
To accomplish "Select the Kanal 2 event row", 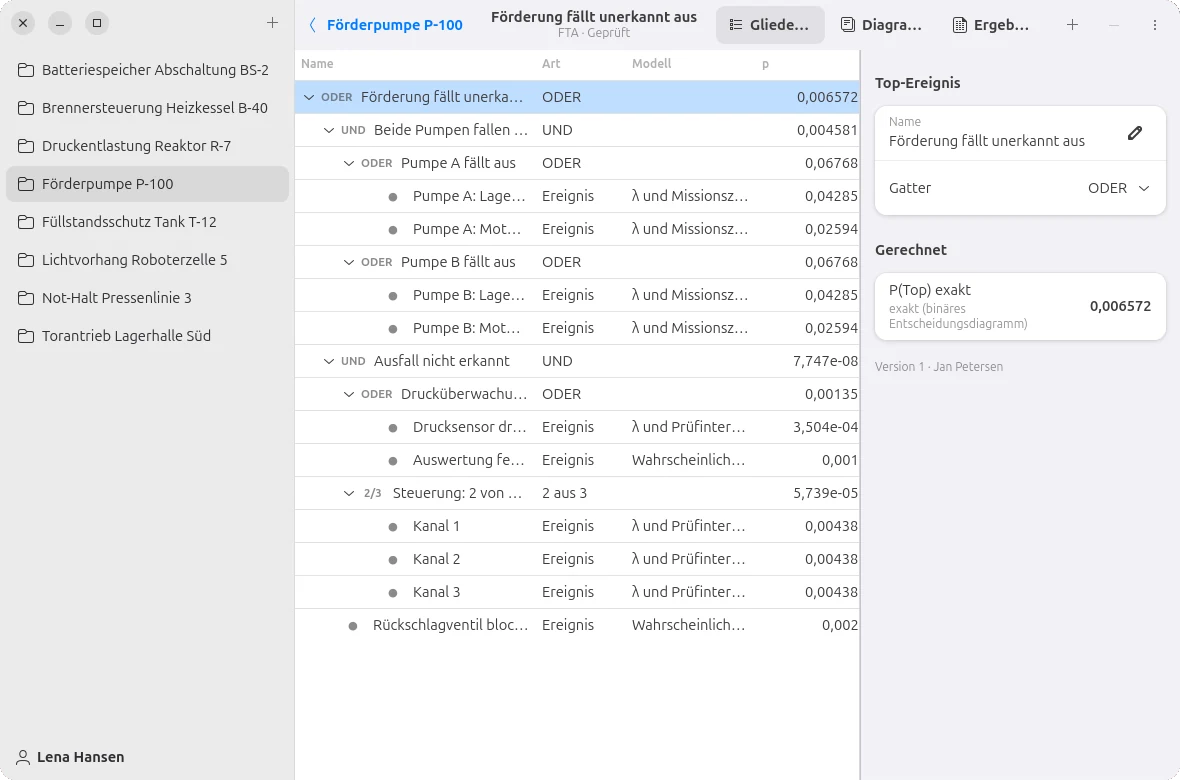I will point(576,559).
